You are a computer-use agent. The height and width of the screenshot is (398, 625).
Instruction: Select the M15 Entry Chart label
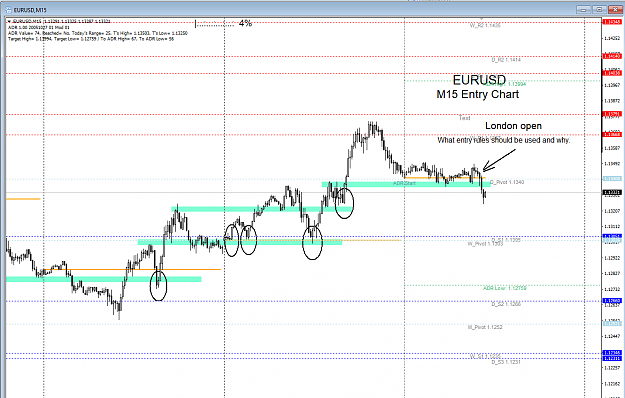pos(478,94)
